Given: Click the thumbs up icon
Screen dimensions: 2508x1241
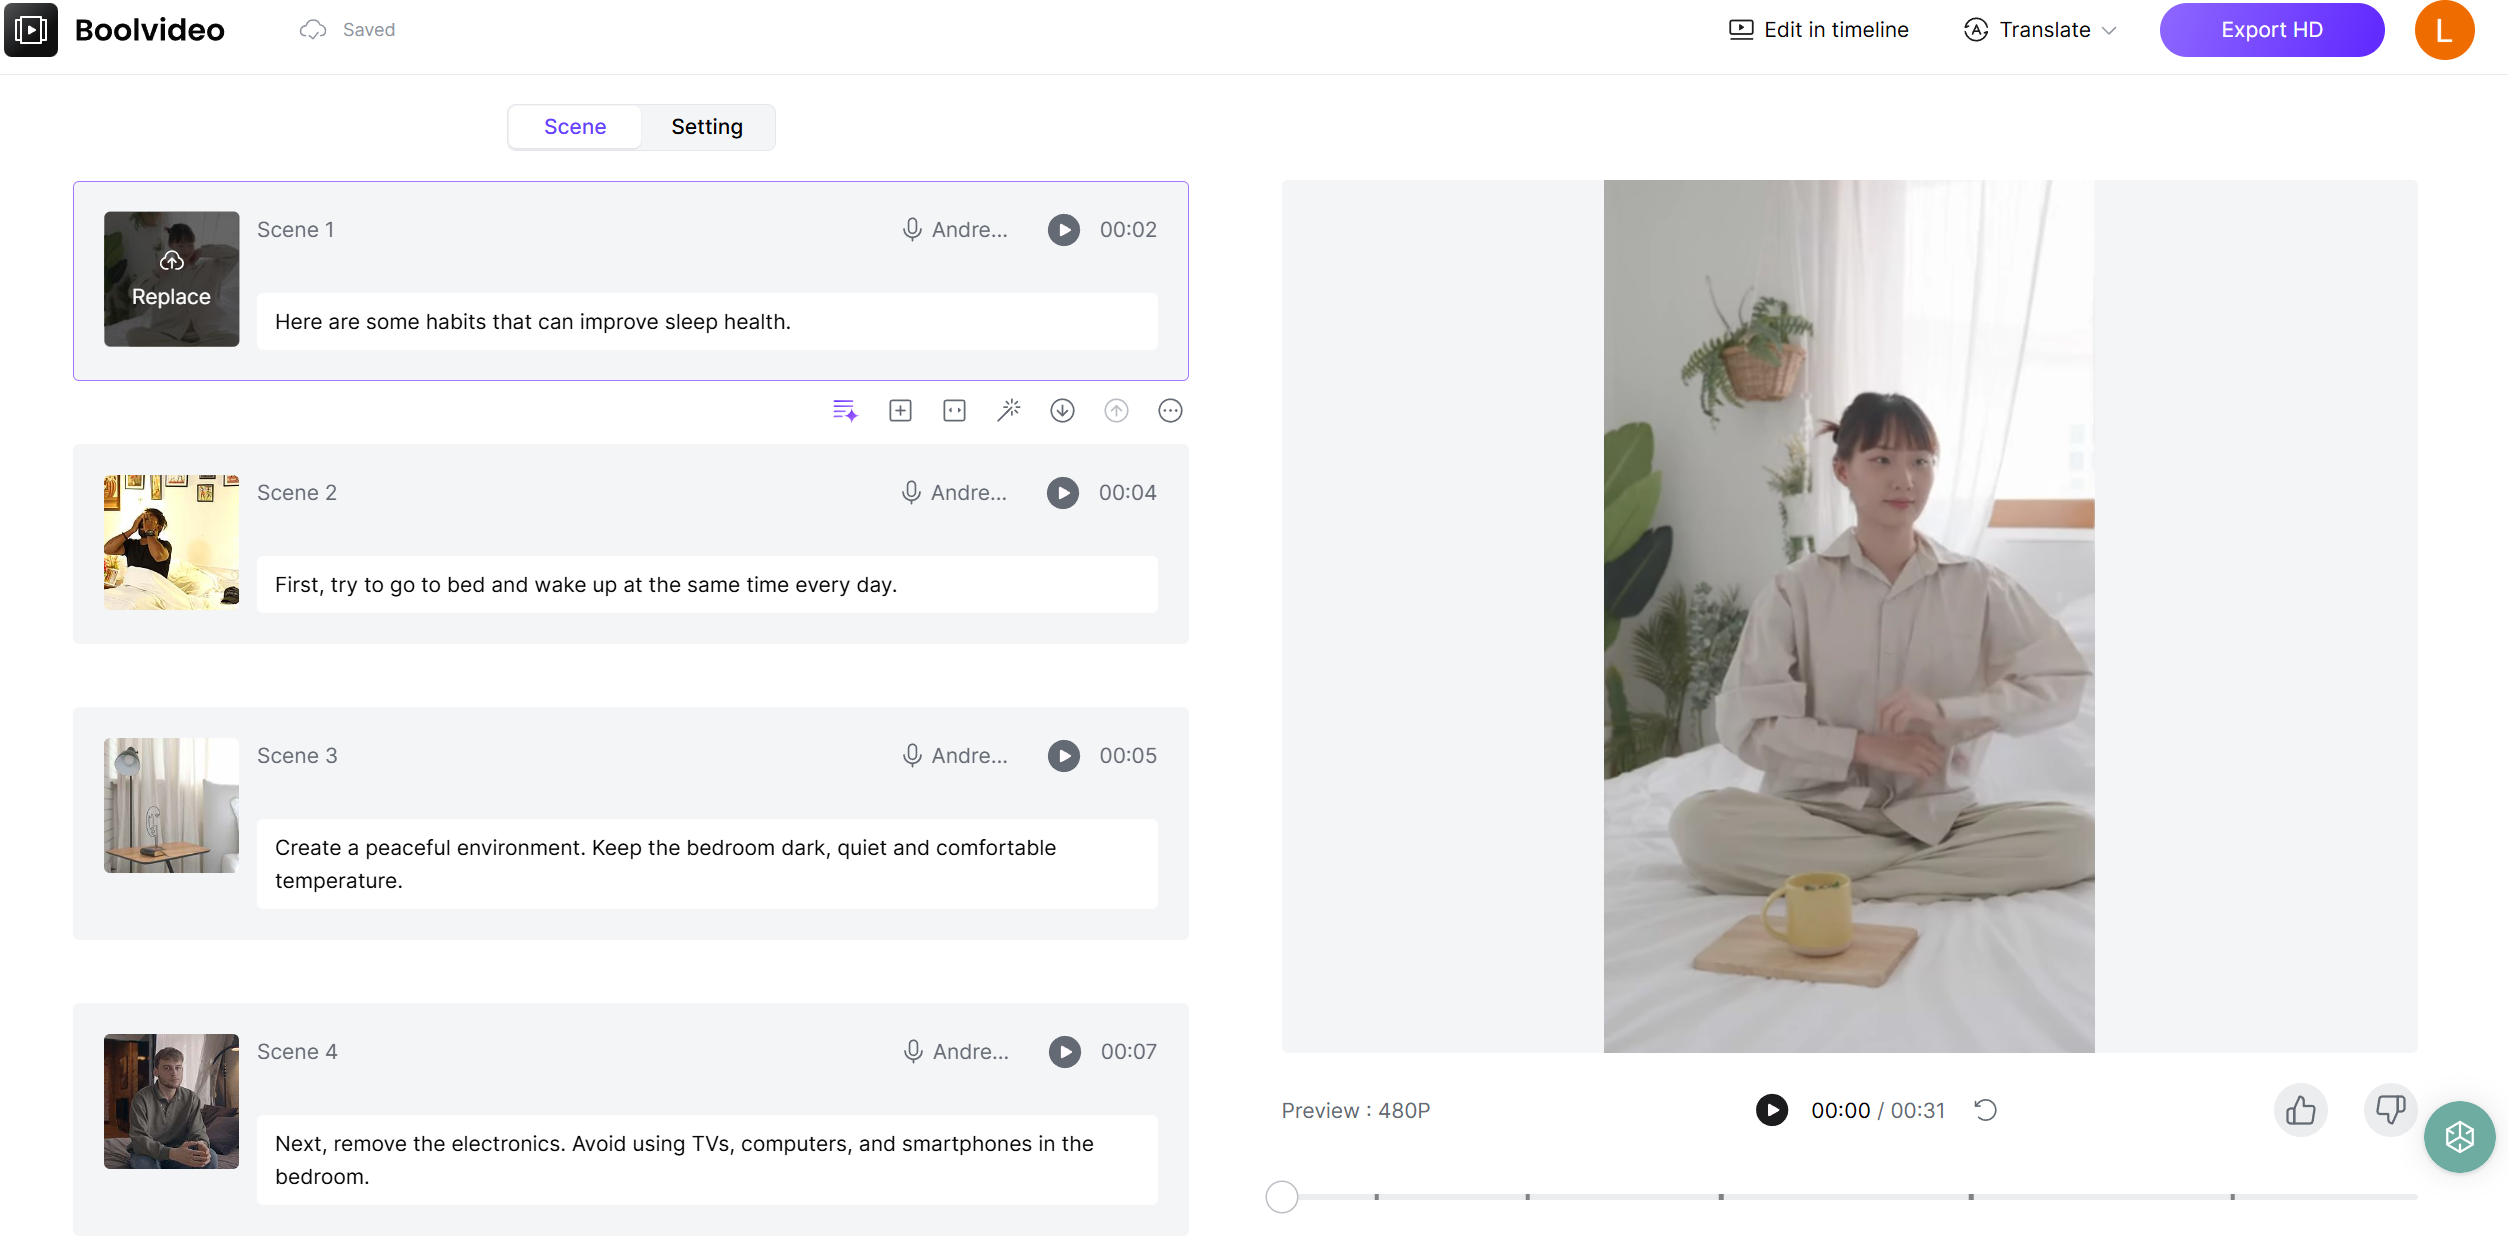Looking at the screenshot, I should click(2300, 1110).
